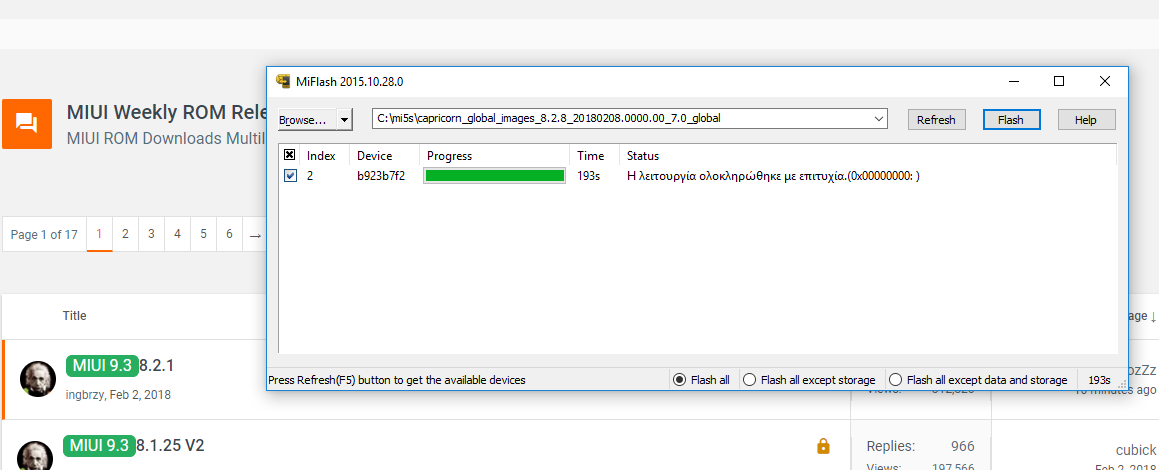Open the cubick user link
Screen dimensions: 1159x470
[1136, 449]
